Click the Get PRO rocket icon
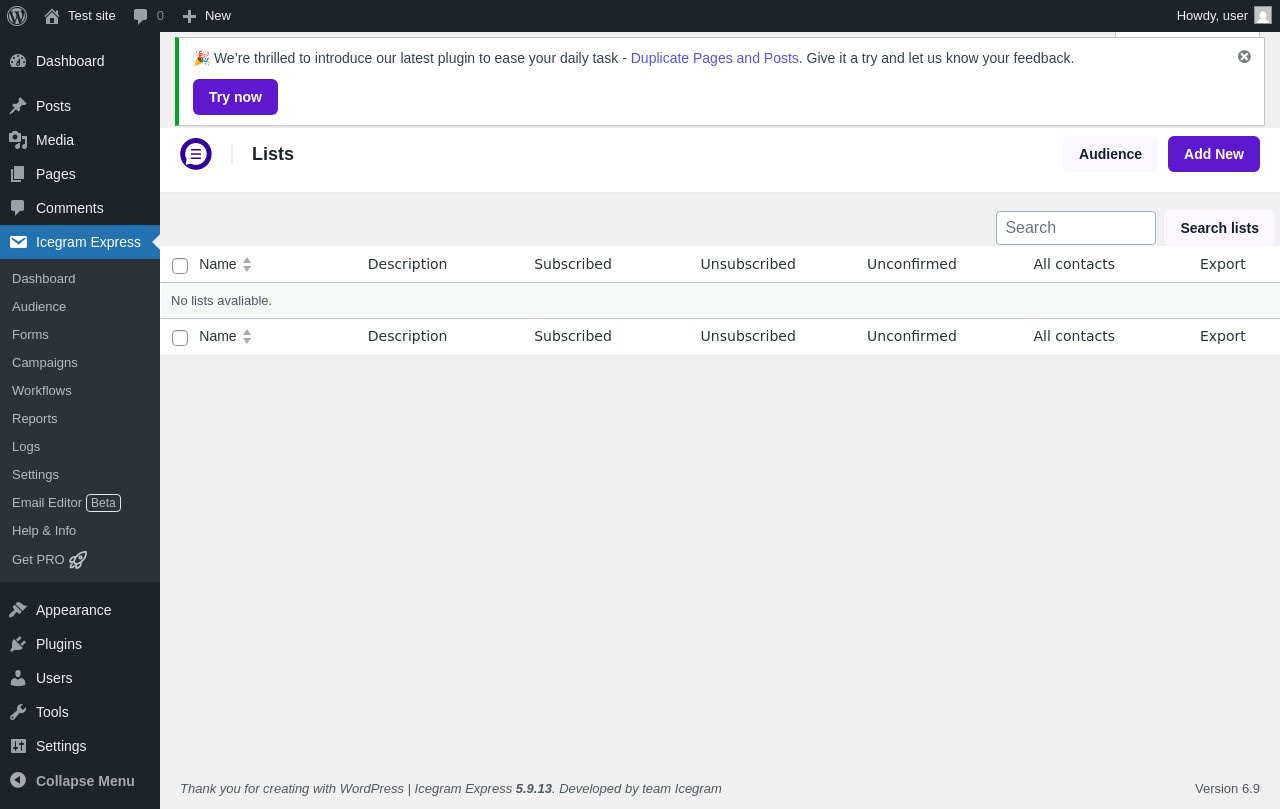This screenshot has height=809, width=1280. [x=78, y=560]
